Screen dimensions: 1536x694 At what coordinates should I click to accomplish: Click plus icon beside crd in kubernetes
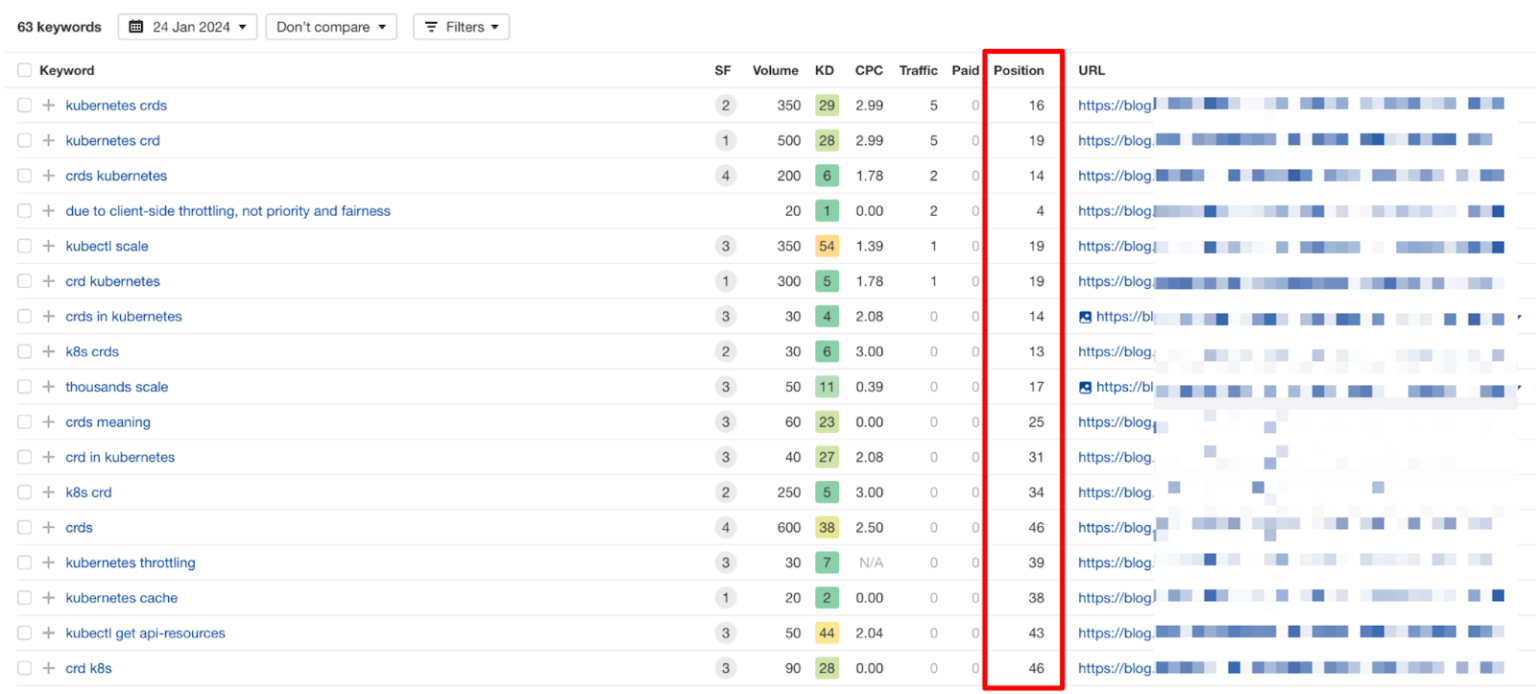click(48, 457)
